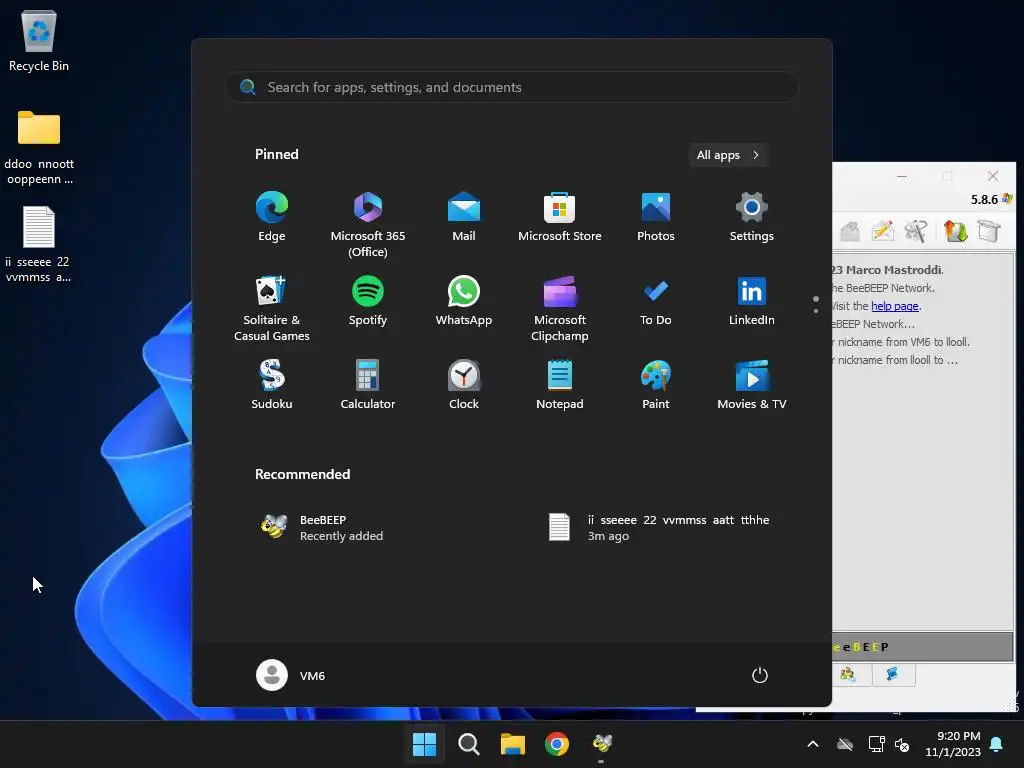1024x768 pixels.
Task: Open the To Do app
Action: [656, 302]
